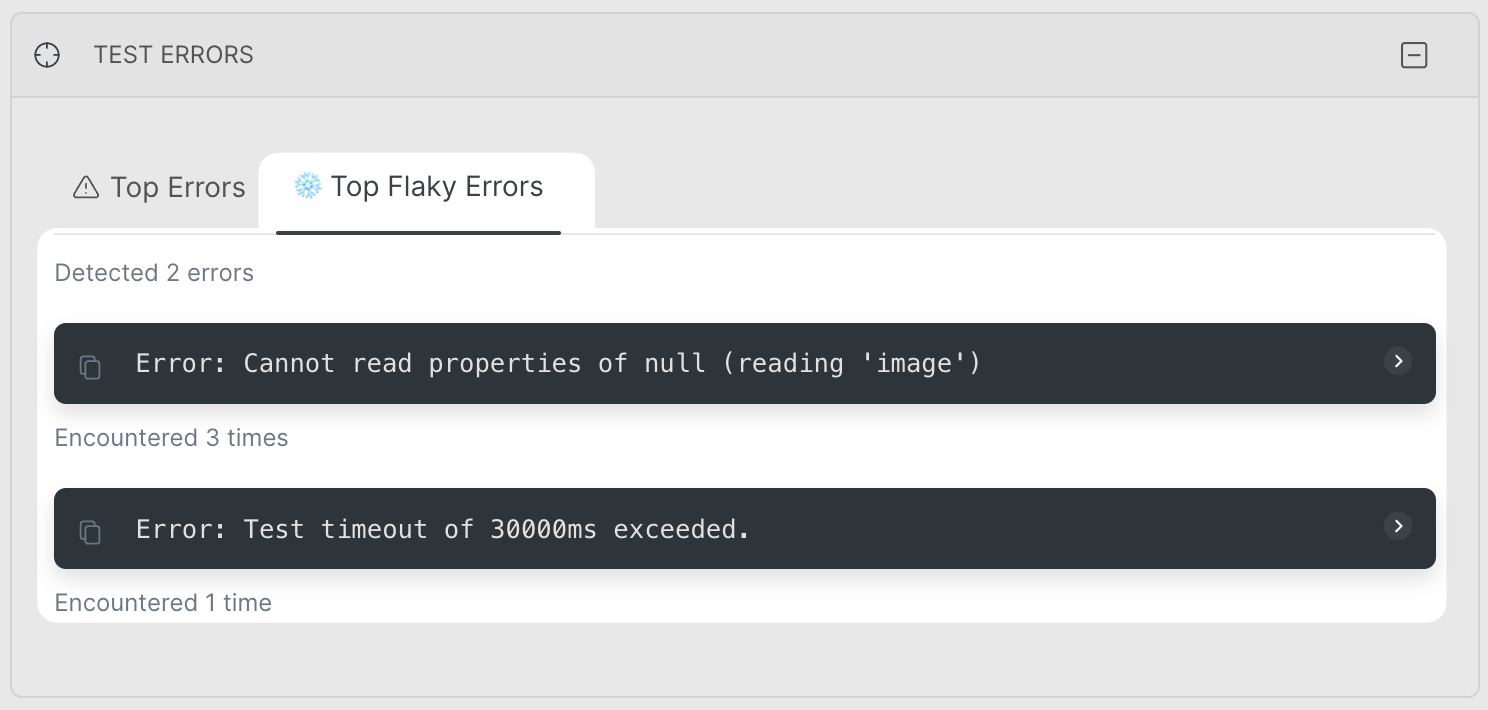The image size is (1488, 710).
Task: Click the snowflake icon on Top Flaky Errors
Action: tap(307, 186)
